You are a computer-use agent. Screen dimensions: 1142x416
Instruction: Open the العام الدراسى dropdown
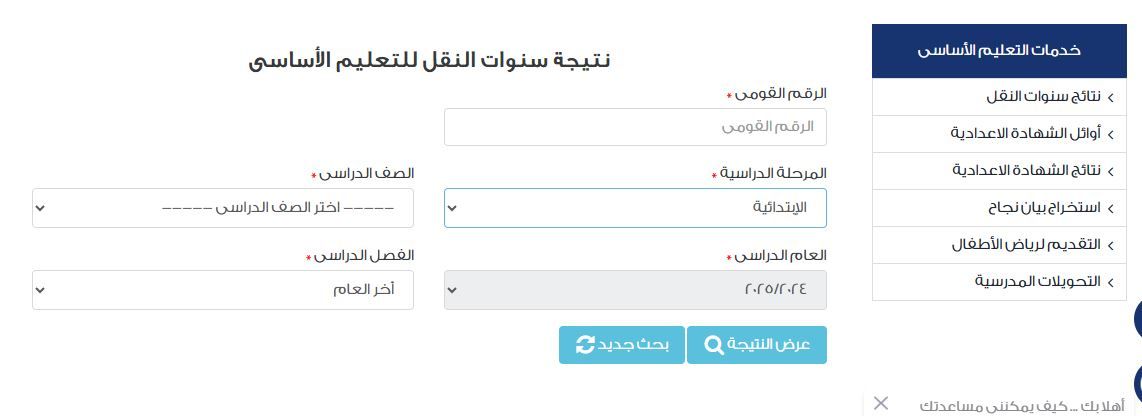pyautogui.click(x=635, y=290)
